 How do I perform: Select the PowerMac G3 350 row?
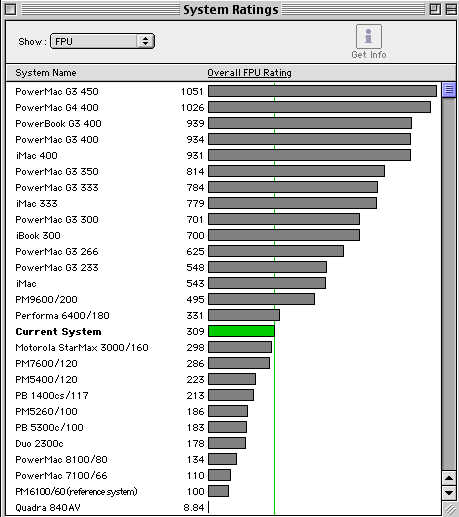[223, 171]
